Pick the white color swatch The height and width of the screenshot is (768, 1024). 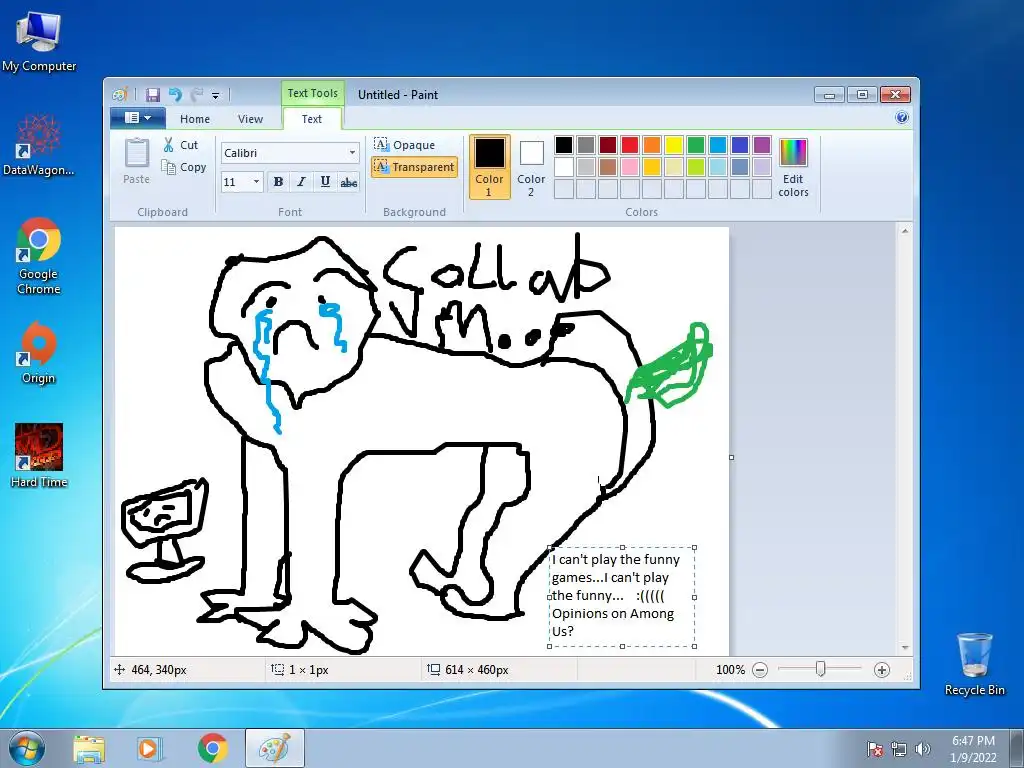(x=564, y=167)
